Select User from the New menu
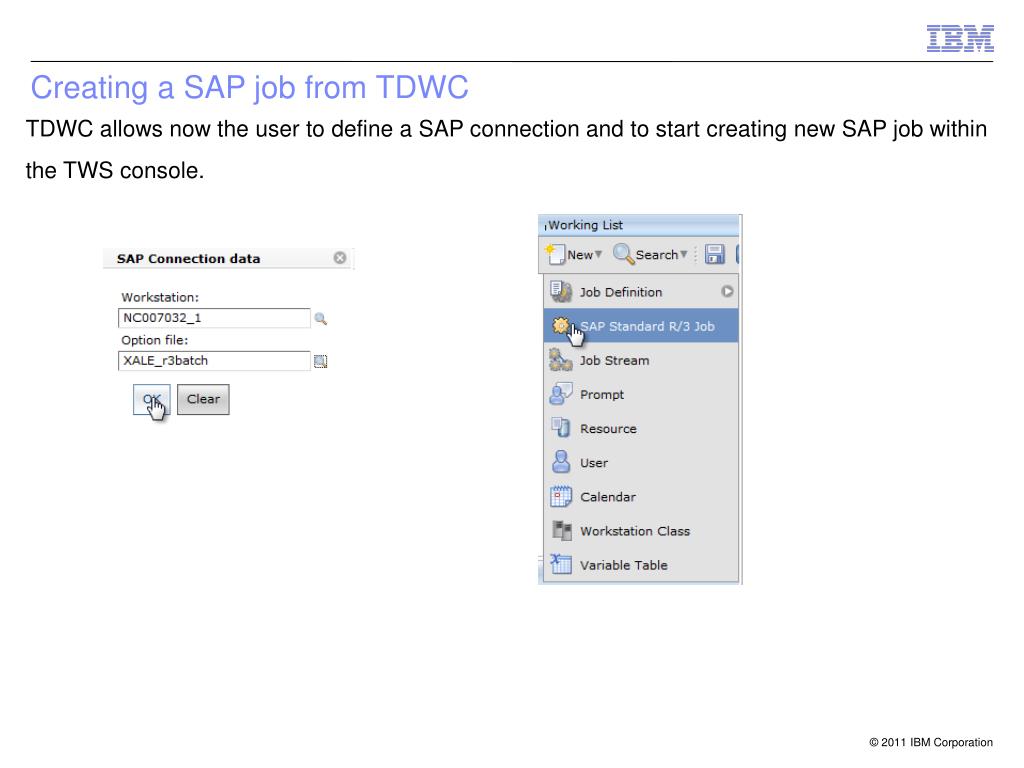Screen dimensions: 1024x768 click(x=641, y=462)
